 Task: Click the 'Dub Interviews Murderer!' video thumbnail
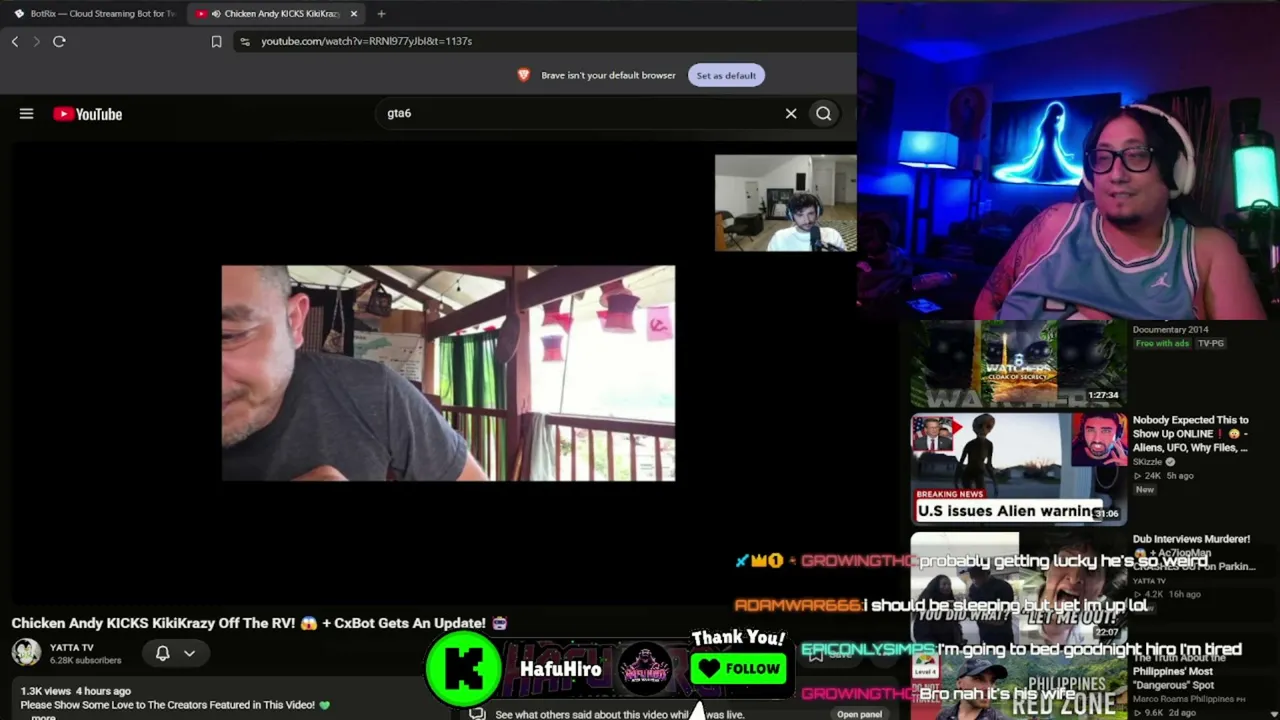[1018, 590]
